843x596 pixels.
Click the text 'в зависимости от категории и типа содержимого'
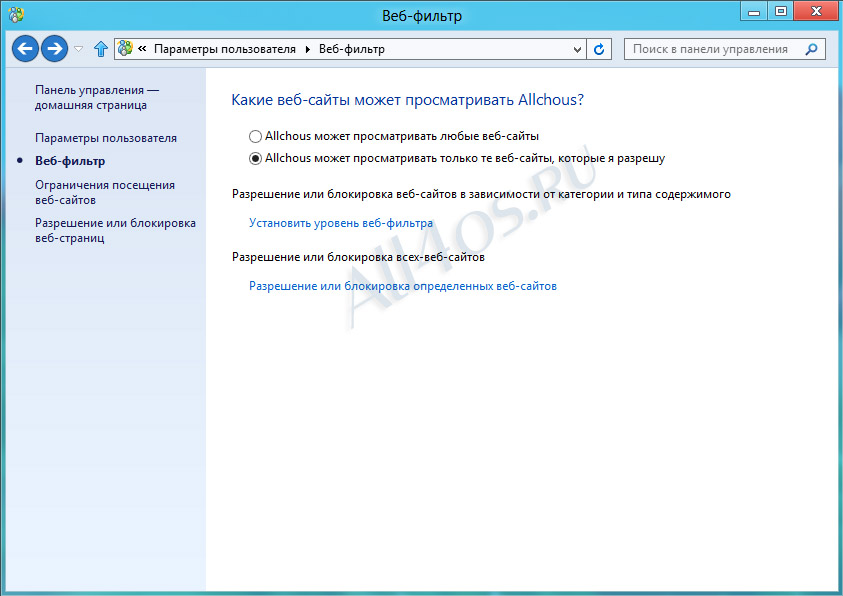(x=595, y=194)
